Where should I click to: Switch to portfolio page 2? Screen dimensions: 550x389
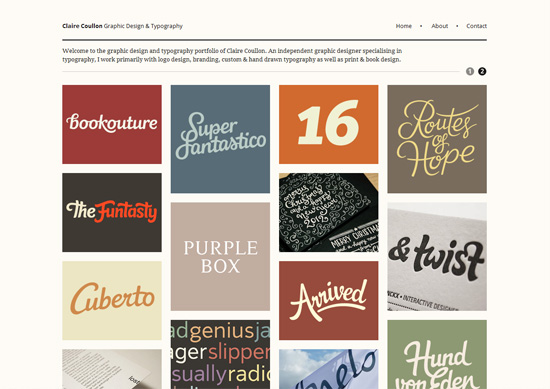482,72
